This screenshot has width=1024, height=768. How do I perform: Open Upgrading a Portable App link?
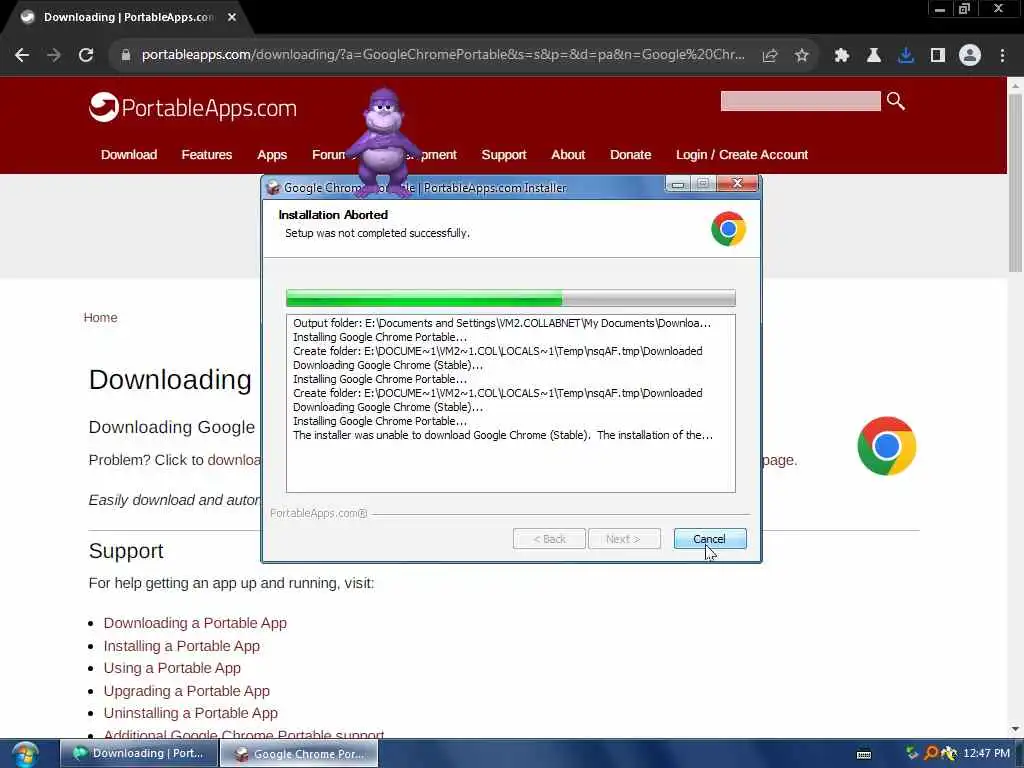click(x=187, y=691)
